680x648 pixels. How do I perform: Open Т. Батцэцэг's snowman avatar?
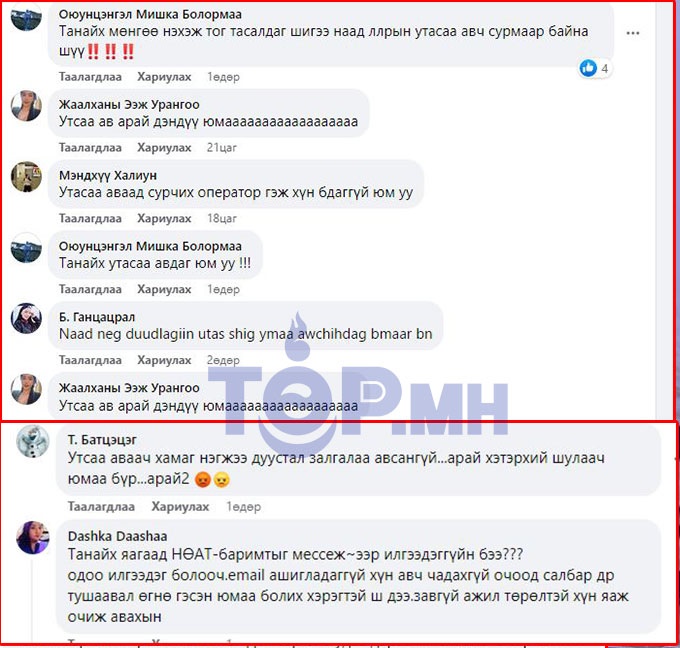tap(33, 441)
